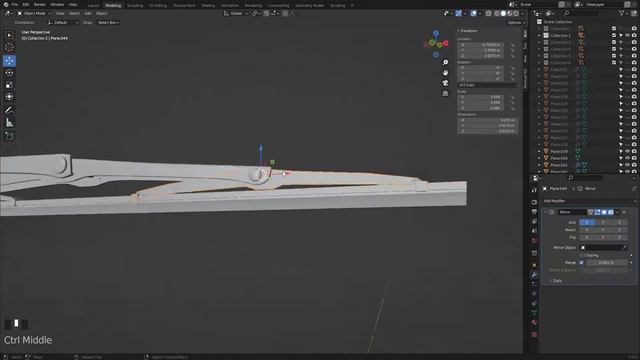The height and width of the screenshot is (360, 640).
Task: Select Plane.041 in the outliner
Action: 559,165
